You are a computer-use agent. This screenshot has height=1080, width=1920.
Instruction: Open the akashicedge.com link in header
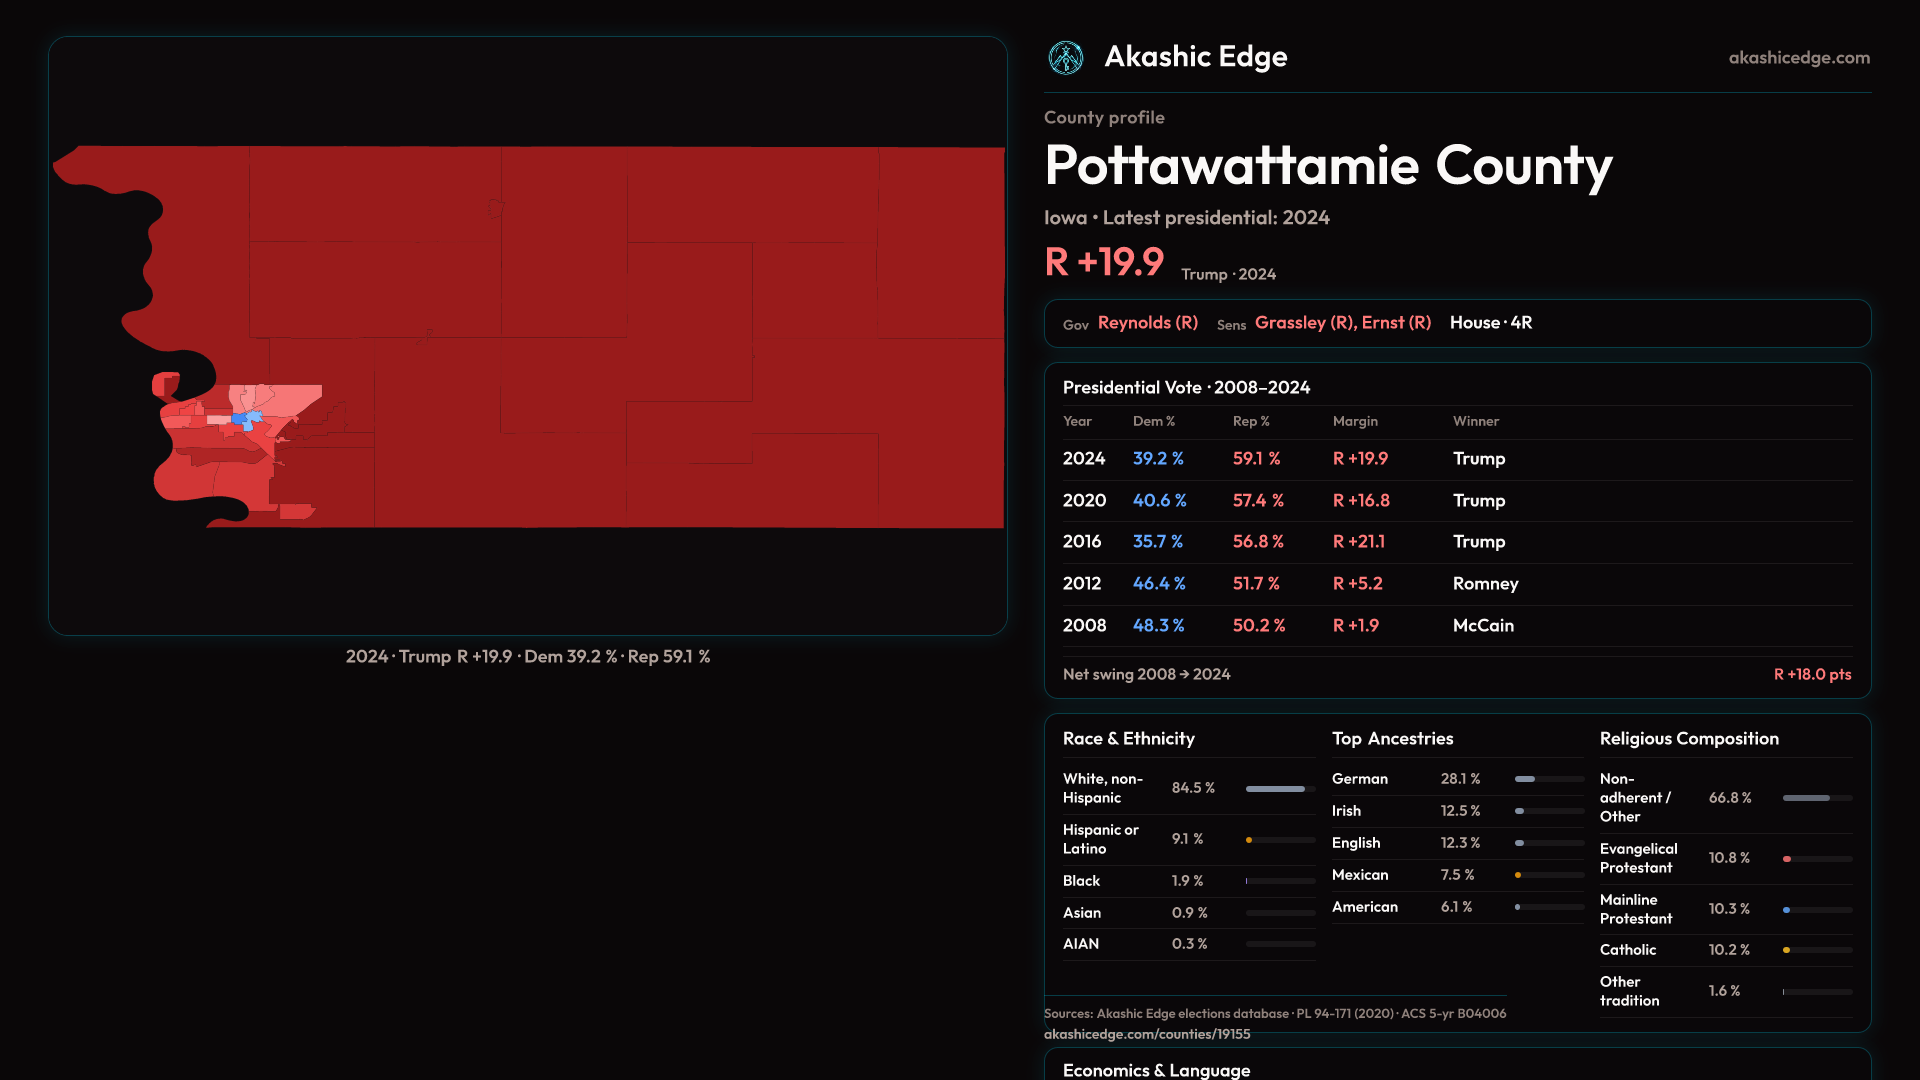1798,58
